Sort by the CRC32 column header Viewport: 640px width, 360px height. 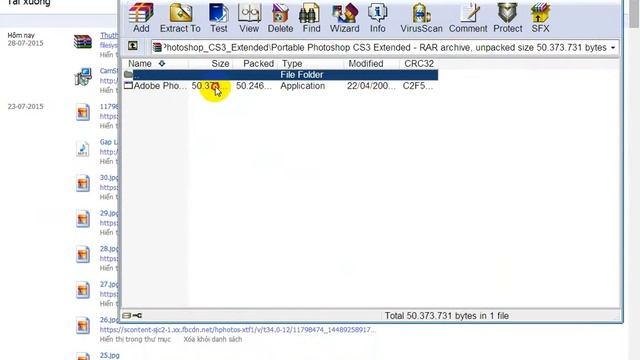click(x=419, y=64)
